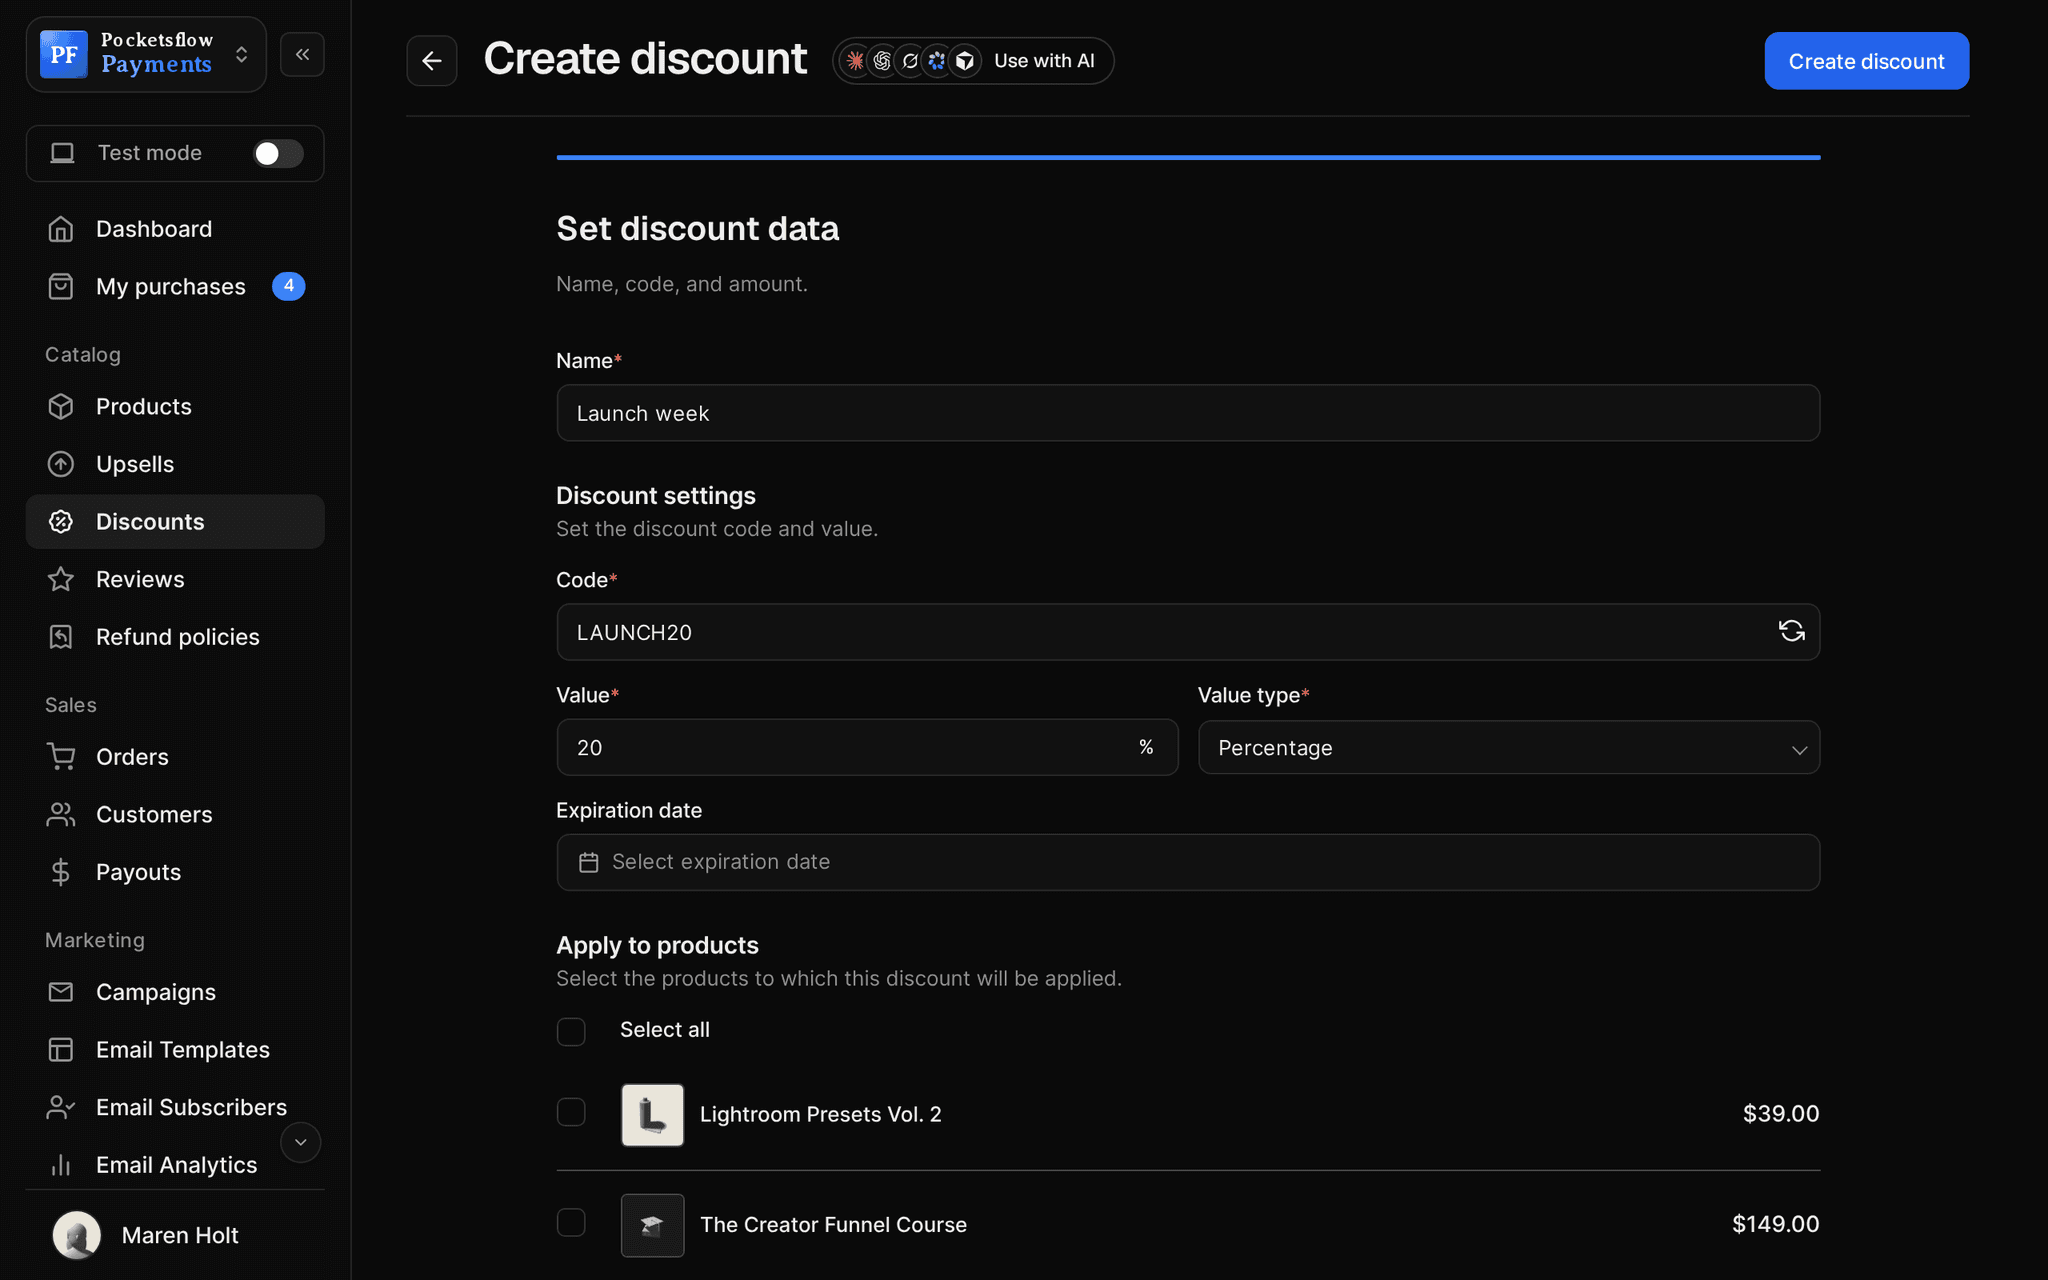Click the Marketing section label

[x=95, y=940]
